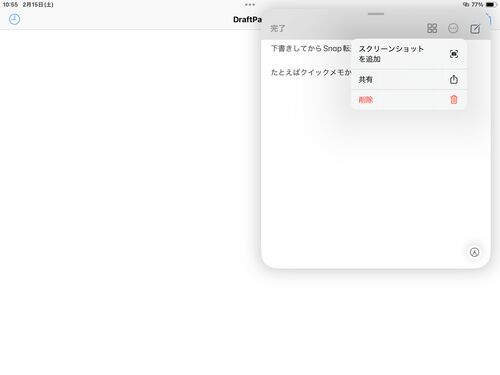Tap the 10:55 clock in status bar
Image resolution: width=500 pixels, height=375 pixels.
tap(10, 5)
